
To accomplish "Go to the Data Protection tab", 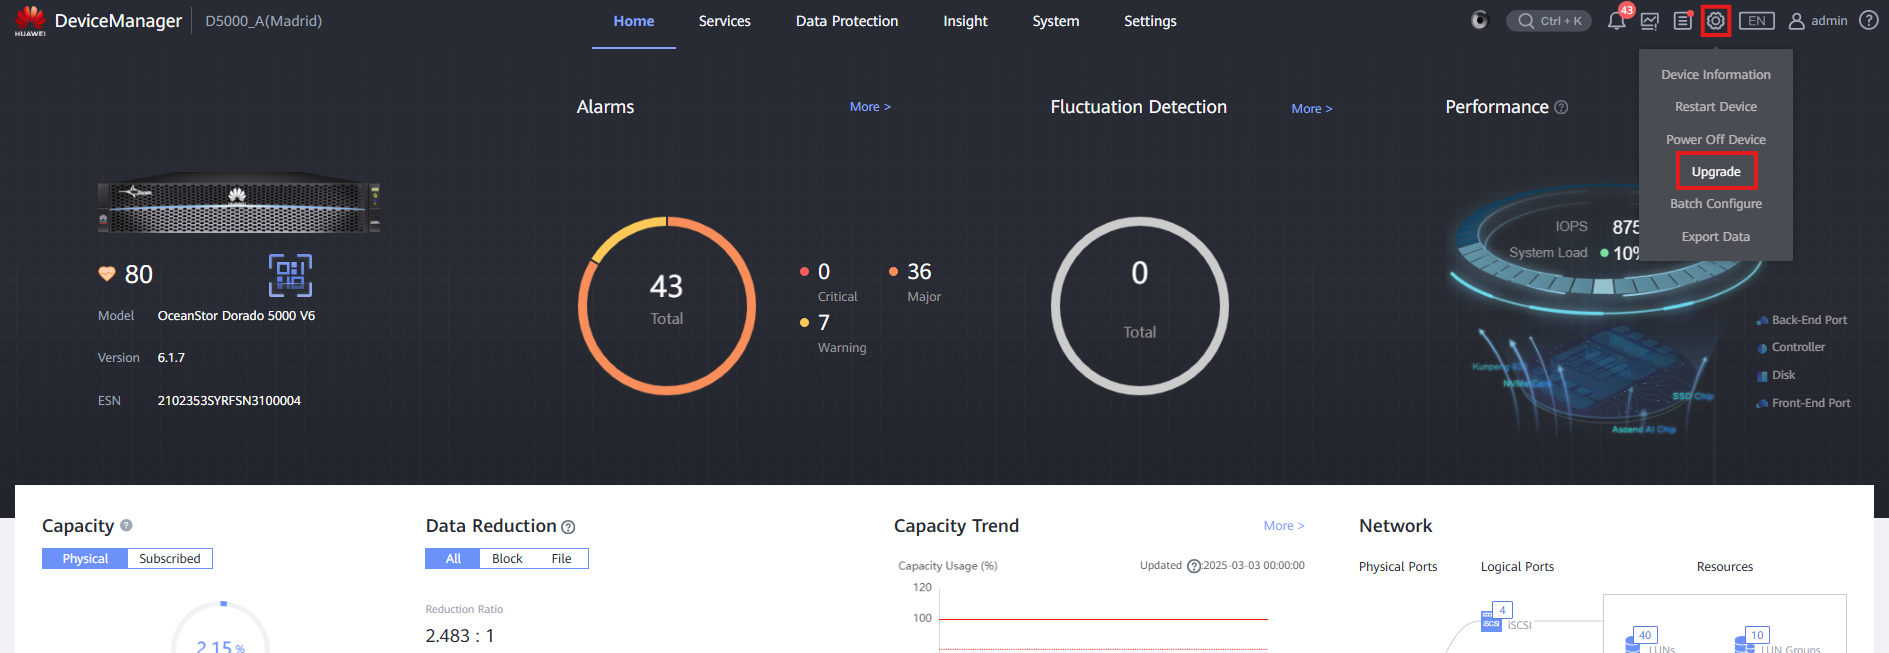I will [846, 21].
